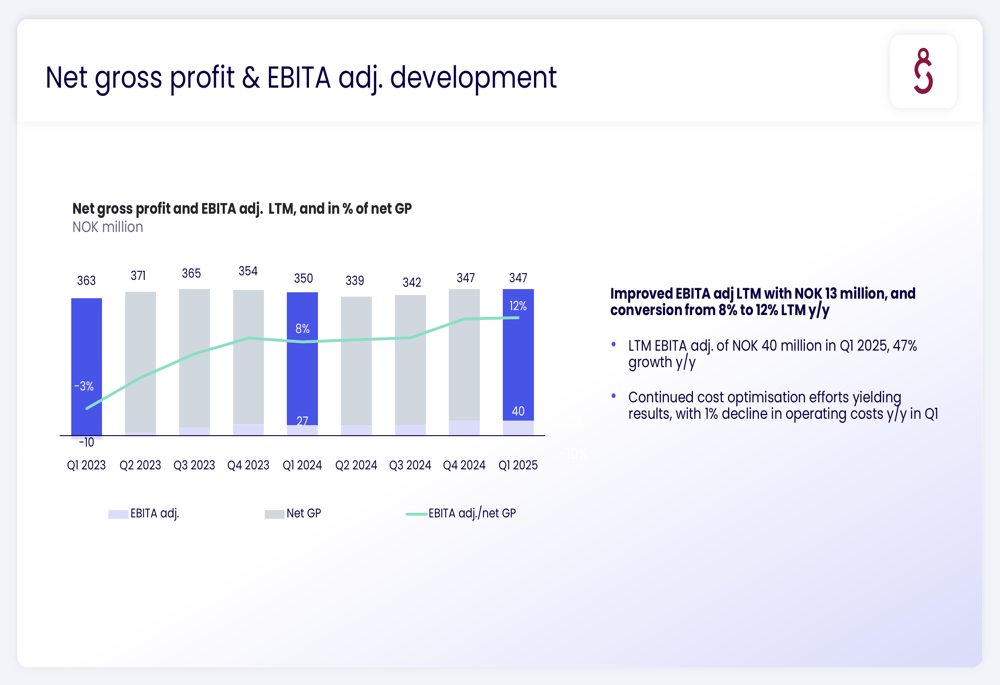Select the blue Q1 2023 bar
This screenshot has height=685, width=1000.
(x=87, y=367)
